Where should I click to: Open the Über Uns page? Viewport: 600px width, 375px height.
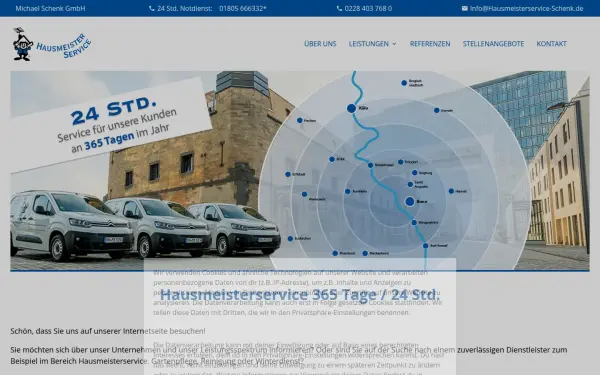(320, 44)
